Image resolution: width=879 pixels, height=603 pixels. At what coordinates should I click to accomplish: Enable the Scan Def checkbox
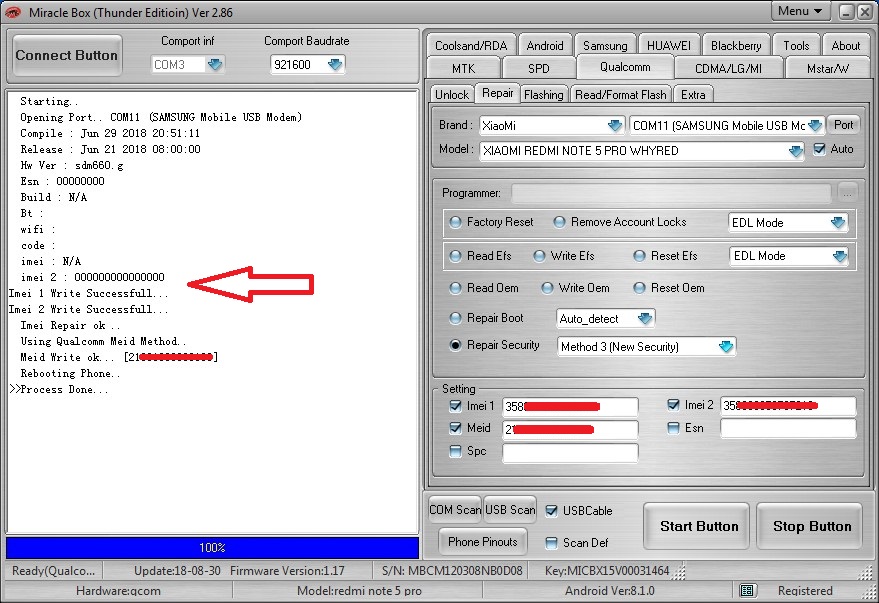(x=552, y=542)
